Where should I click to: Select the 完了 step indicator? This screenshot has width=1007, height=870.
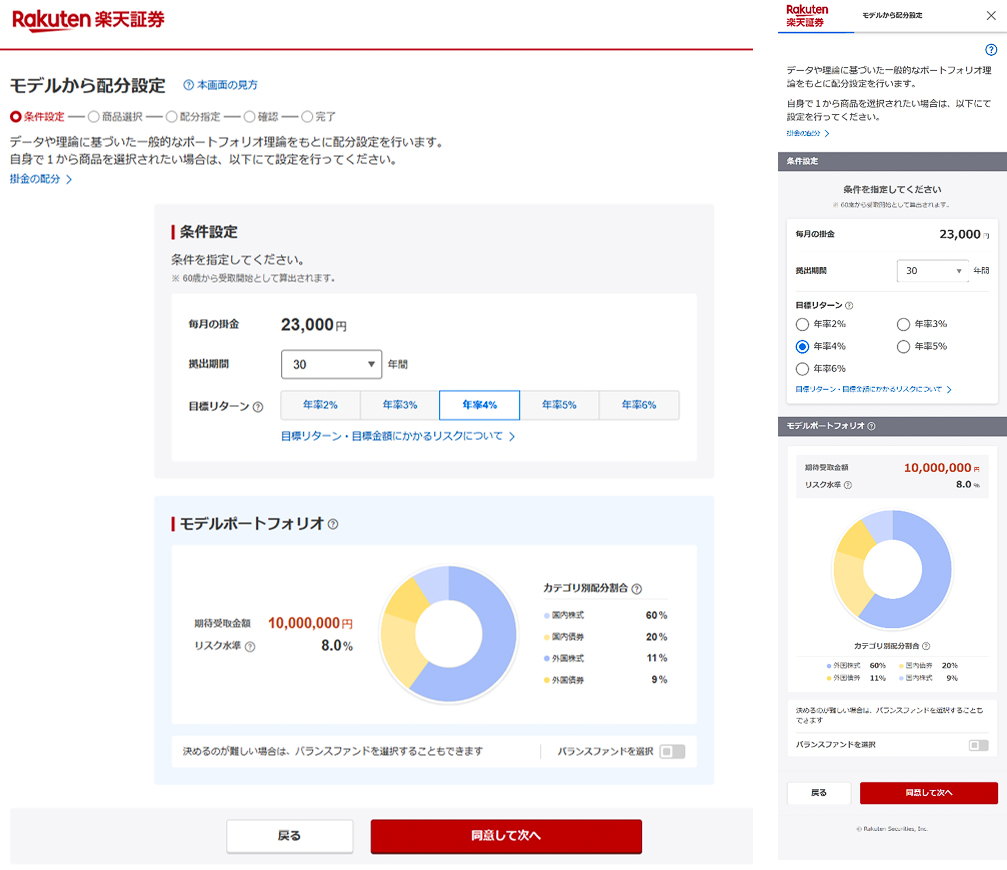tap(319, 117)
